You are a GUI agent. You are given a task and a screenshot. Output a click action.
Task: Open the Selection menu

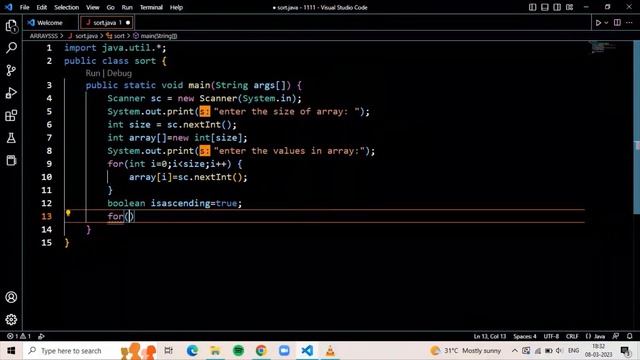67,7
